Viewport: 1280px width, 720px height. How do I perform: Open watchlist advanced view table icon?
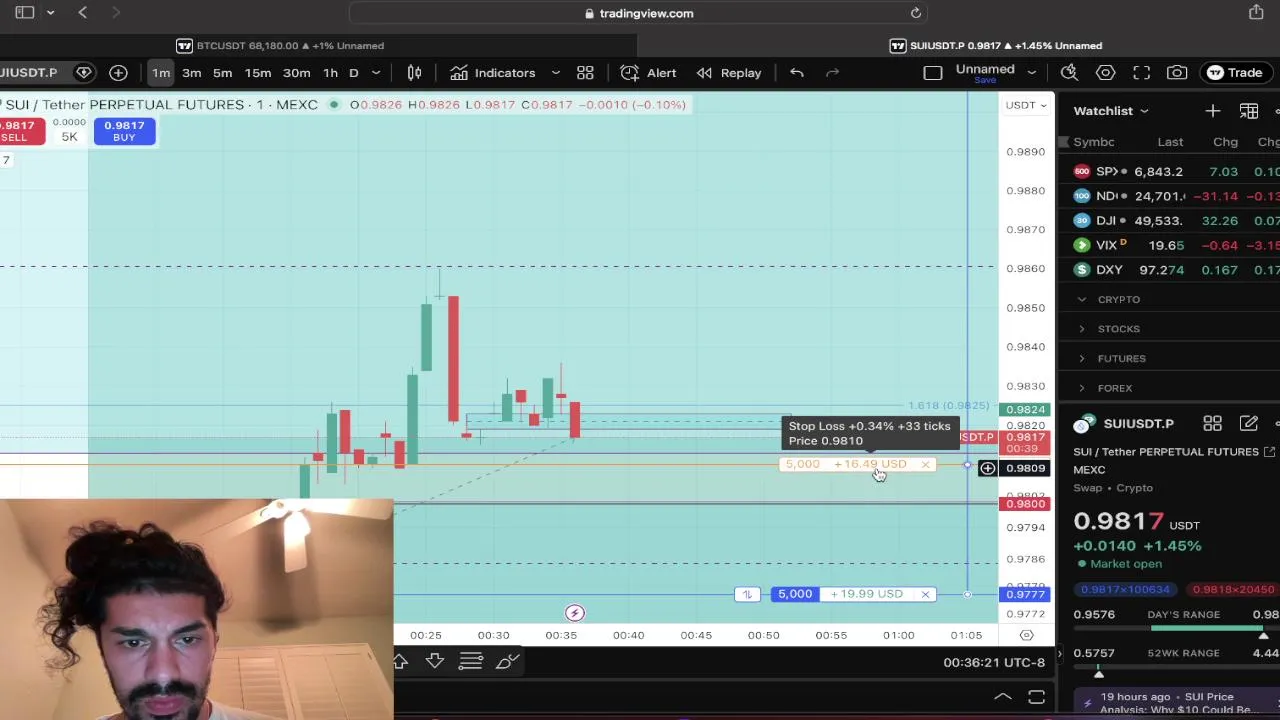click(x=1249, y=111)
